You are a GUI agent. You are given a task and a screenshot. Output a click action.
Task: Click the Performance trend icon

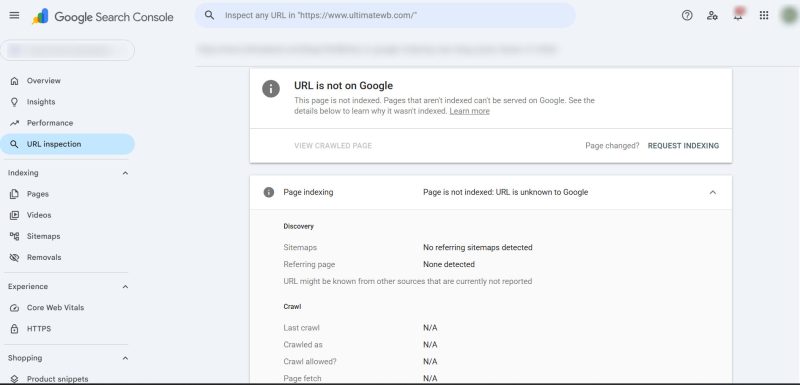[14, 123]
